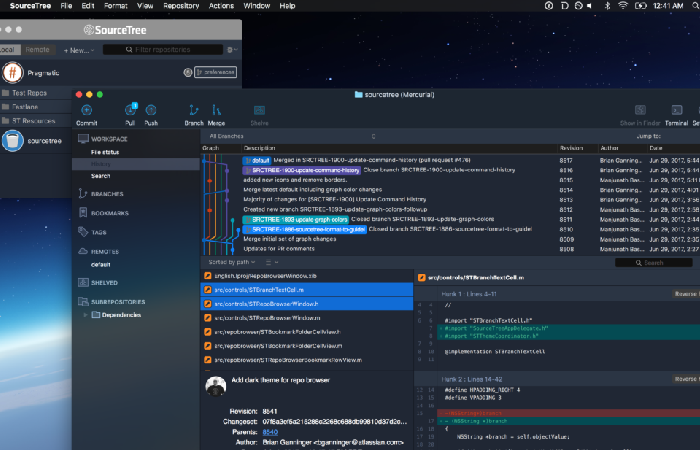Image resolution: width=700 pixels, height=450 pixels.
Task: Select file src/controls/STRepoBrowserWindow.h
Action: (x=307, y=304)
